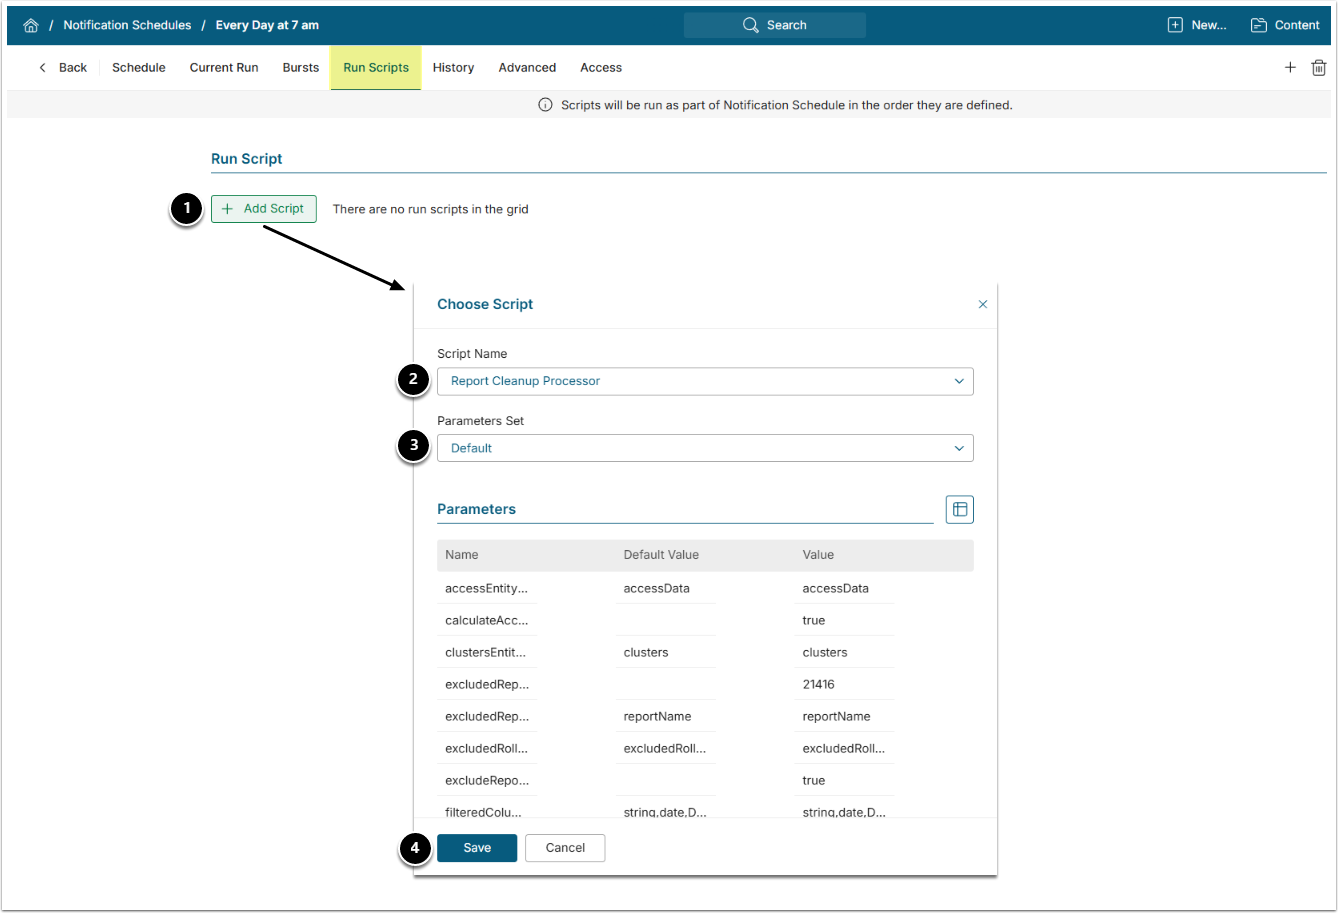Go to the Access tab
1338x913 pixels.
tap(601, 68)
